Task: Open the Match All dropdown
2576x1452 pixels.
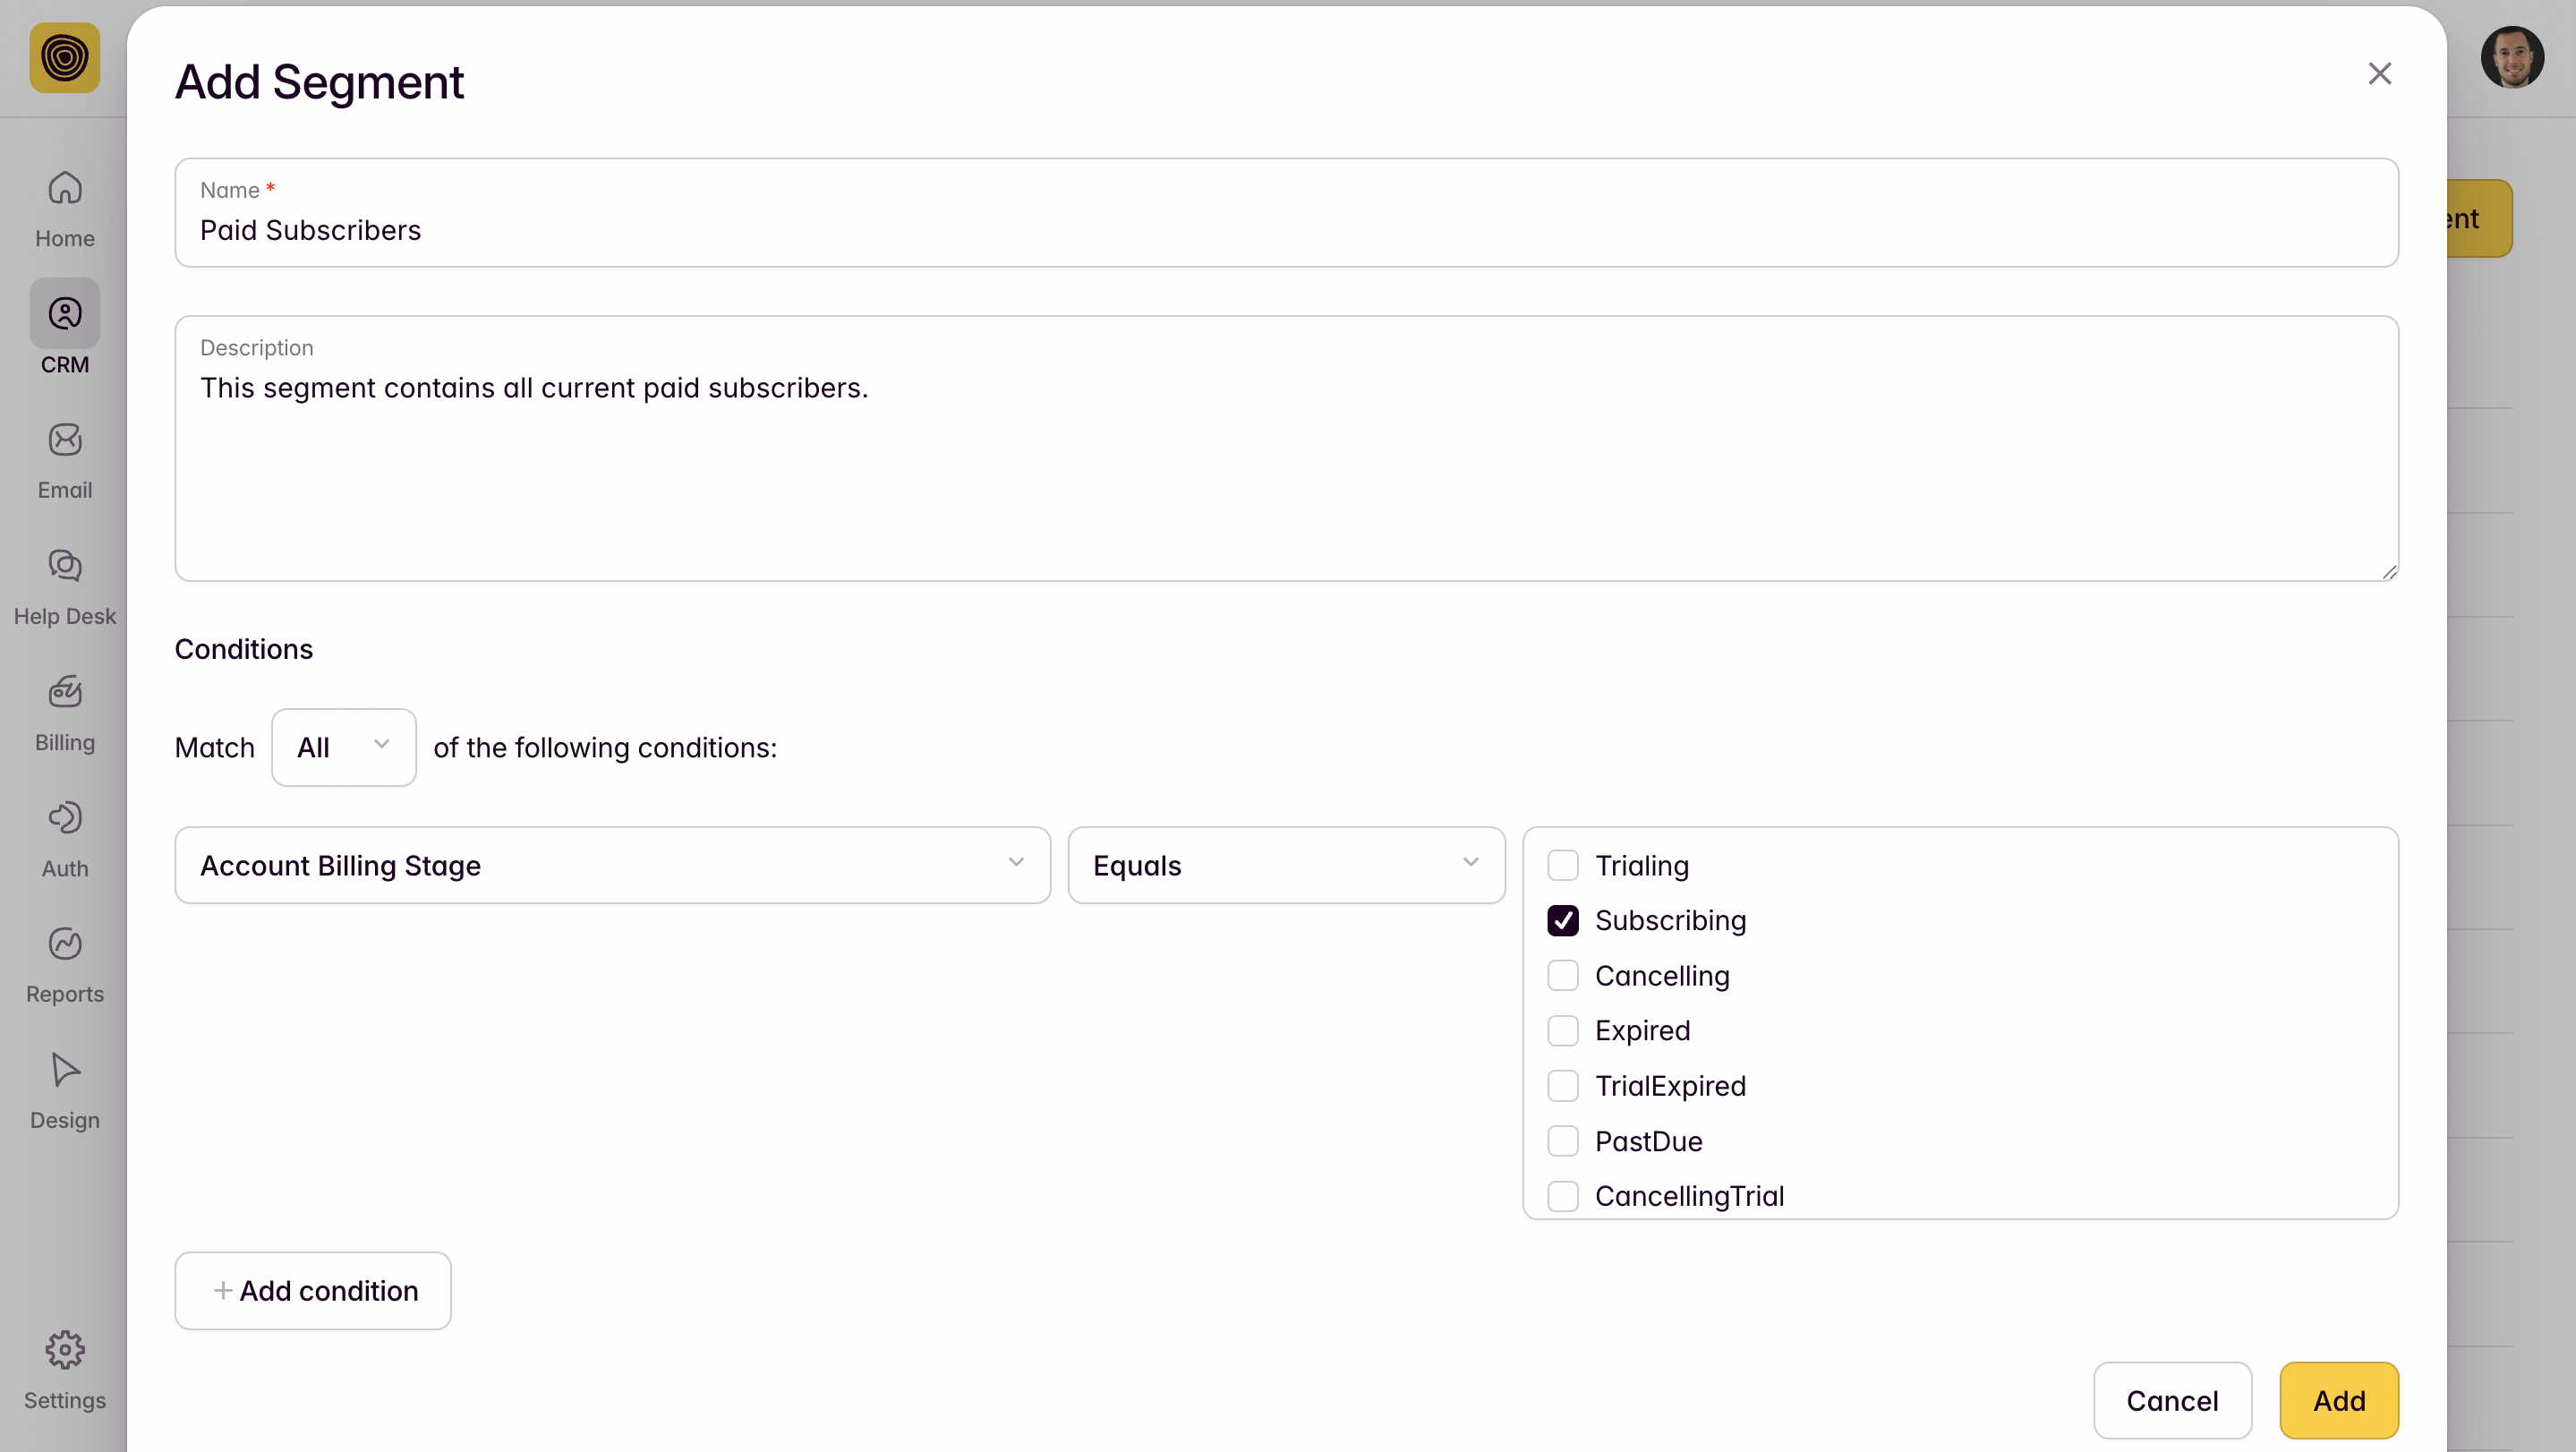Action: 343,747
